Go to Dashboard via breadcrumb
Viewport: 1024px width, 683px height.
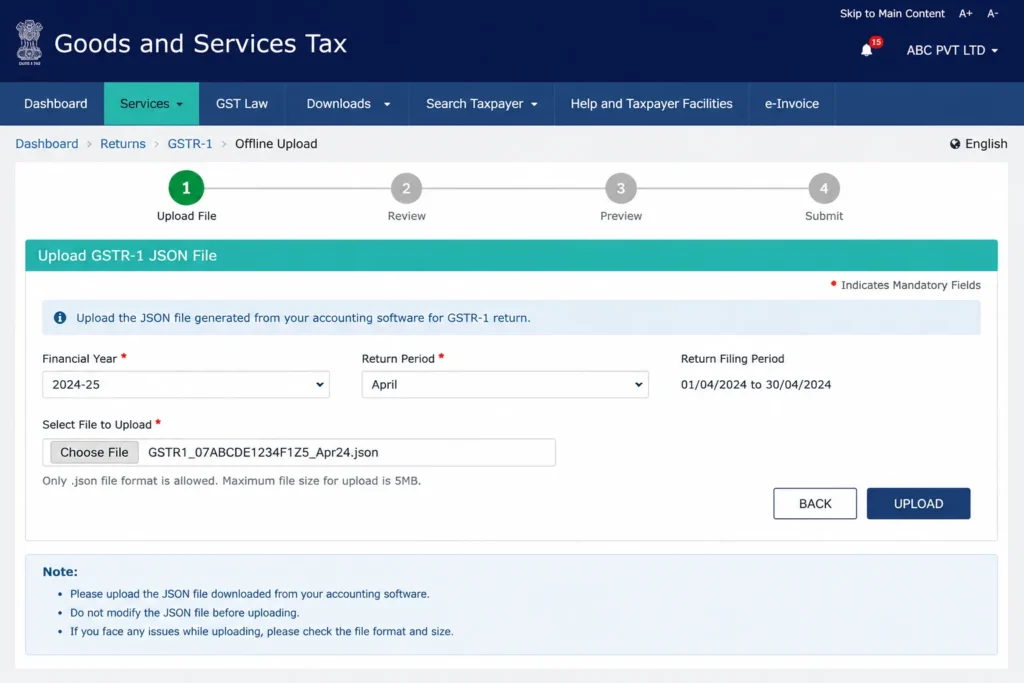tap(47, 144)
